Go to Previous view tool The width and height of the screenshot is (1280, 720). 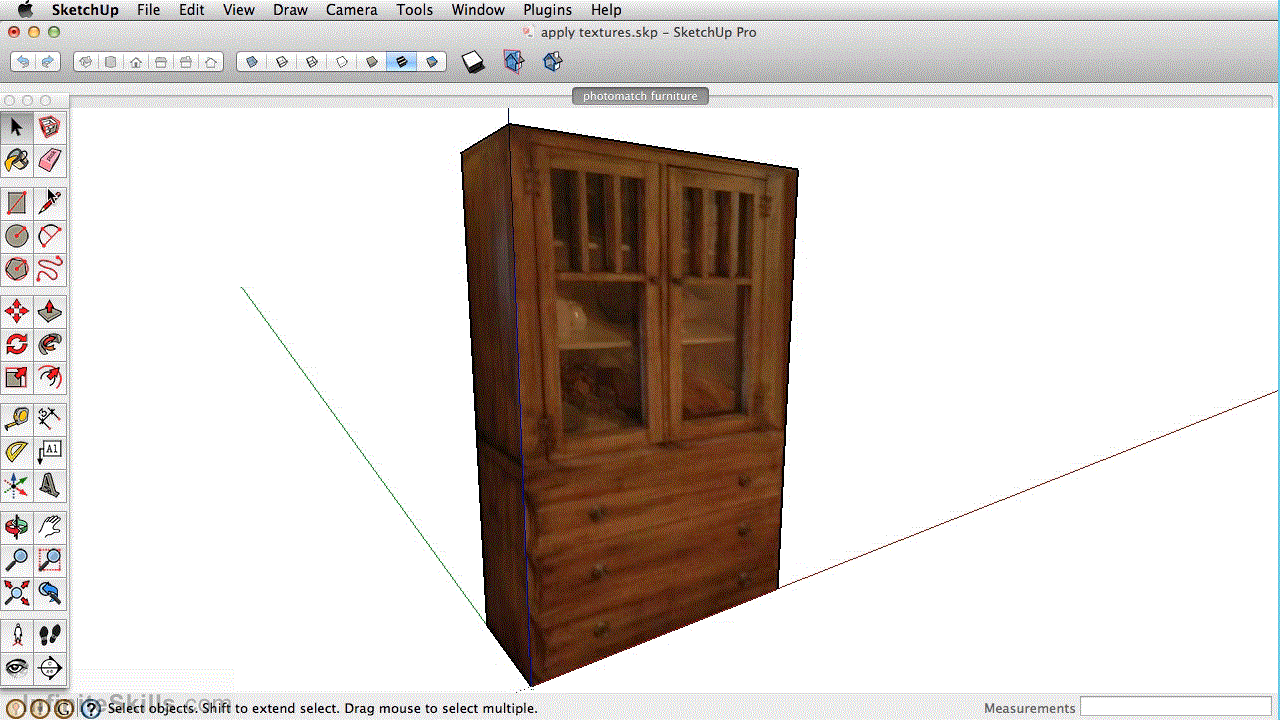pos(50,593)
